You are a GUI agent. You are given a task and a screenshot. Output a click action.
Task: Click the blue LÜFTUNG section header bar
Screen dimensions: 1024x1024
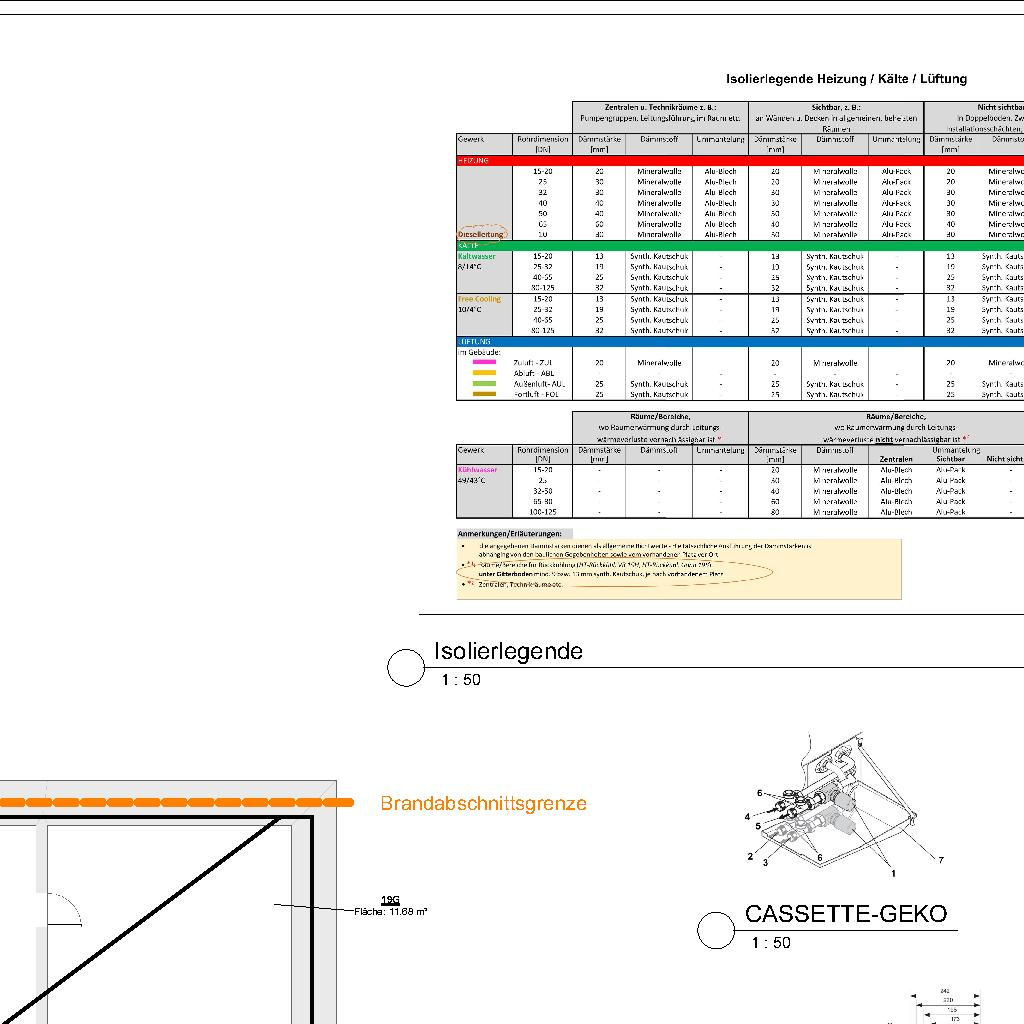(x=740, y=341)
